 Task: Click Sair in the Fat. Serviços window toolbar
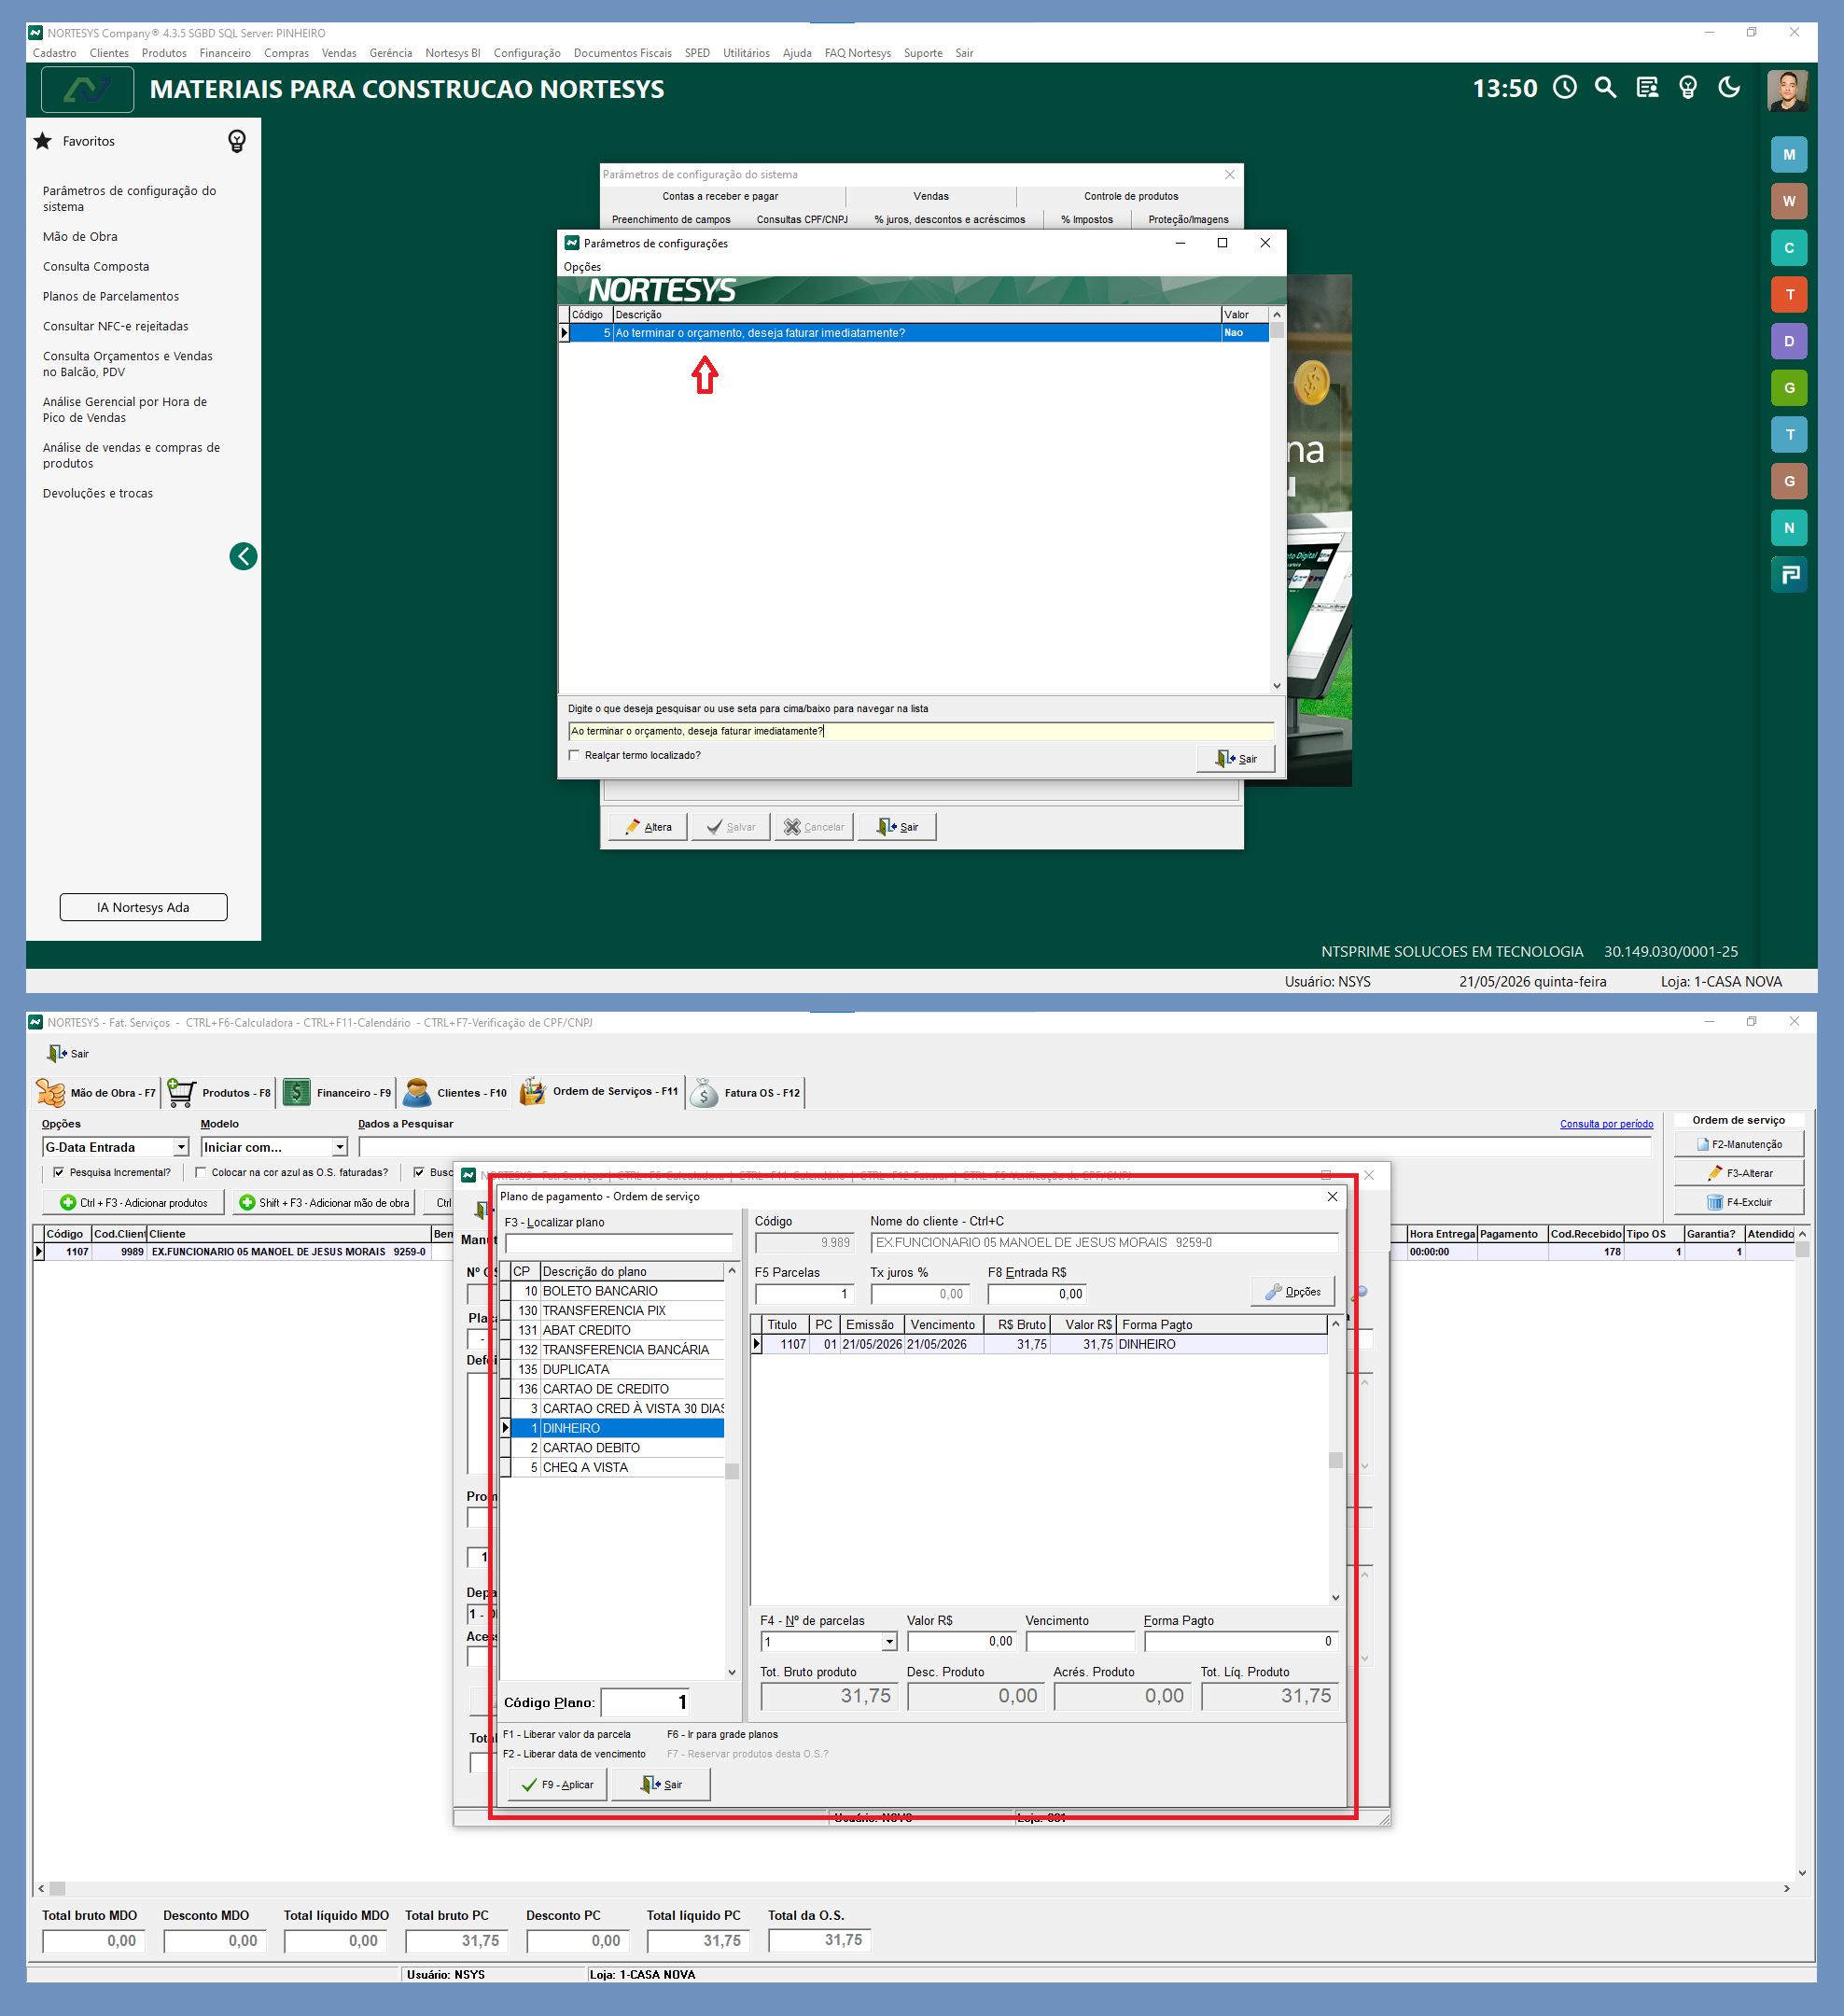pos(68,1054)
